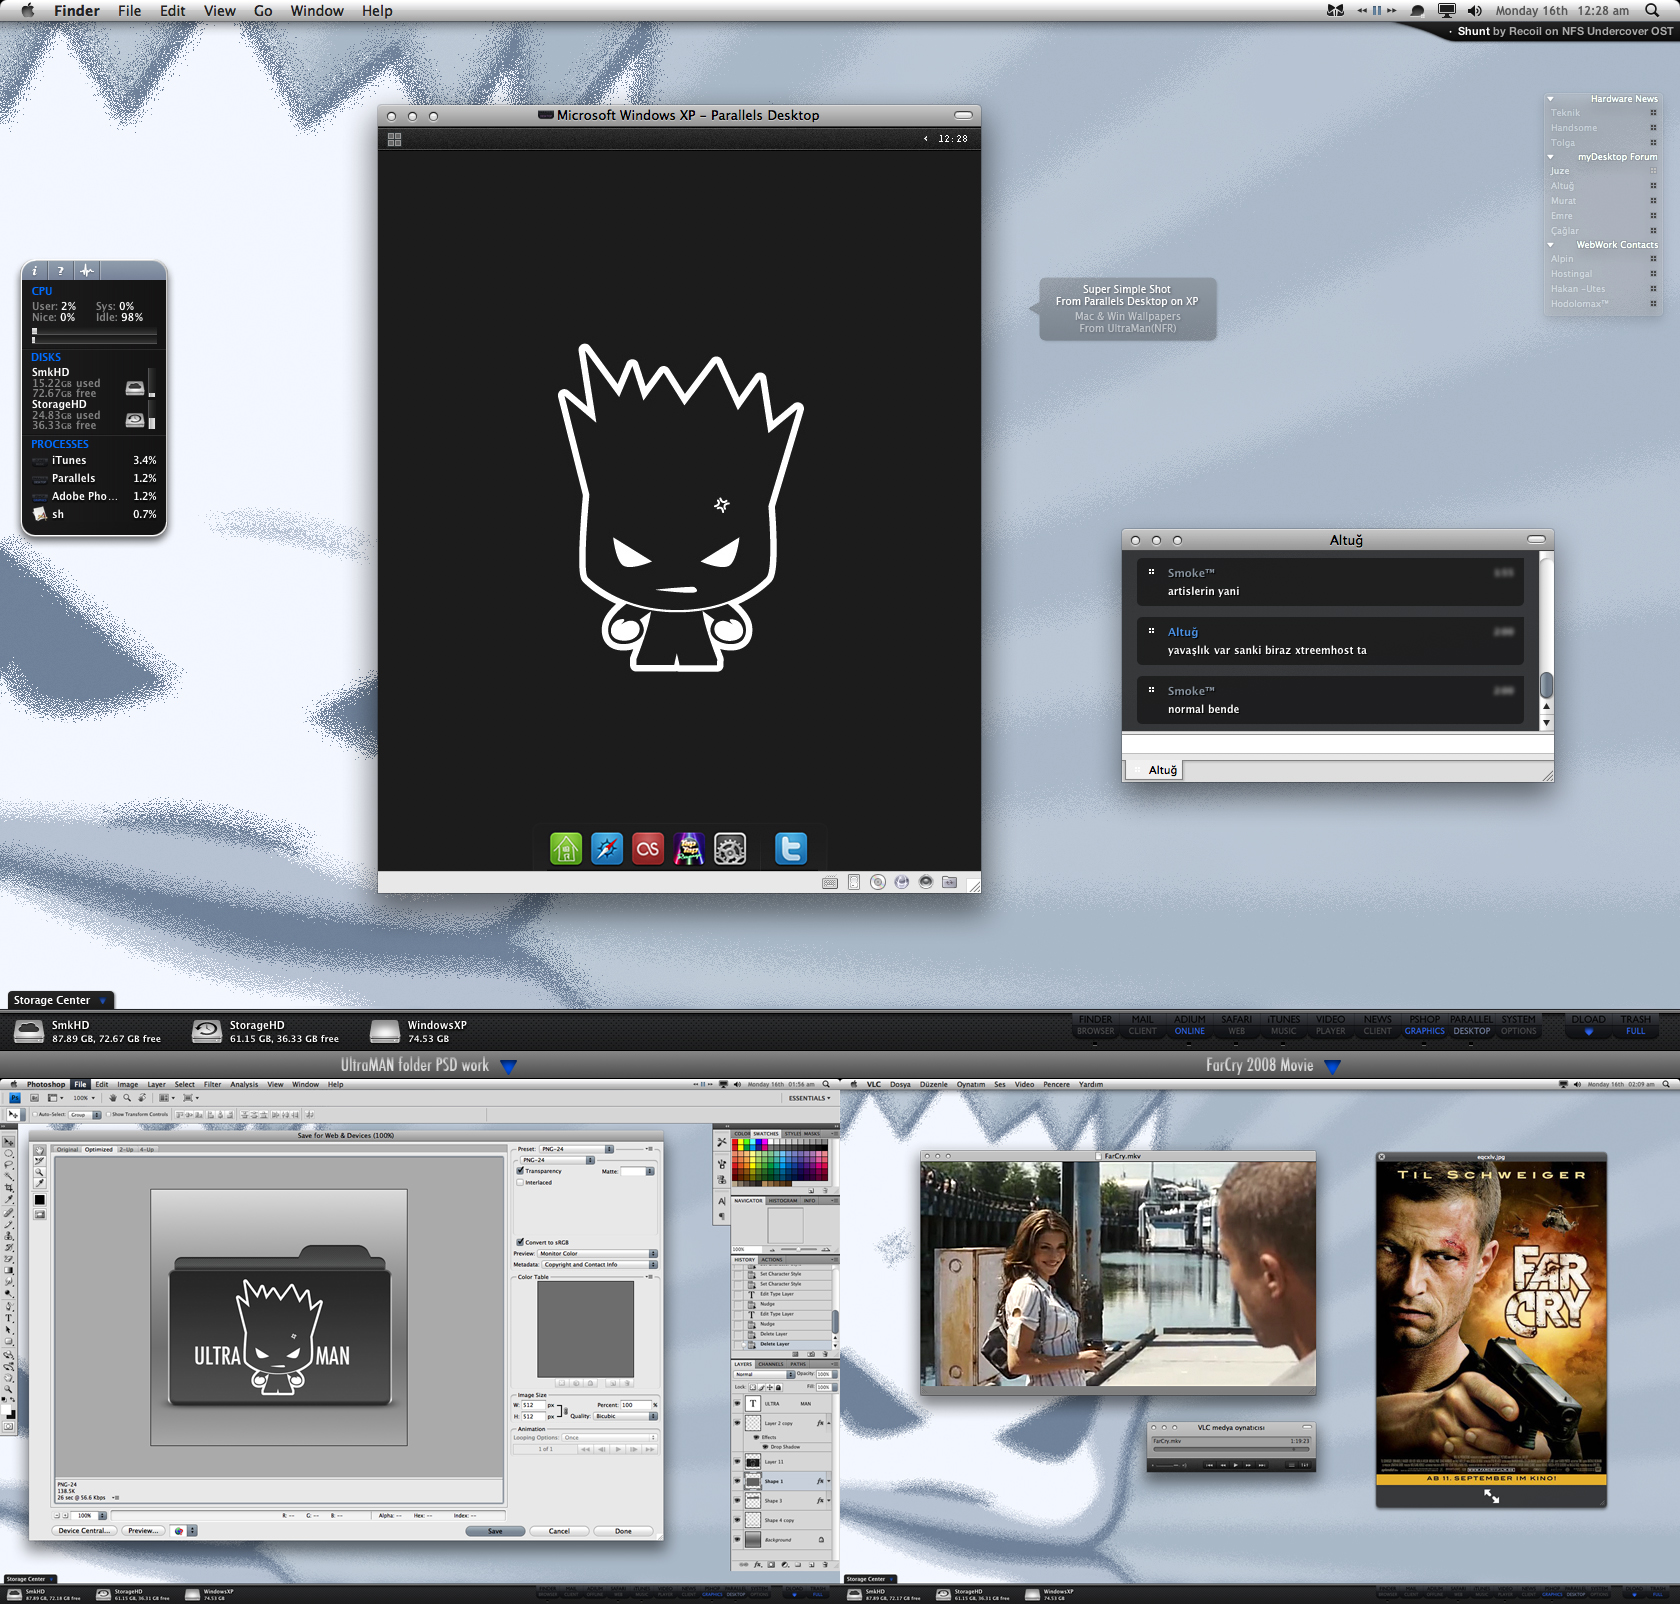Skip to next track in menu bar
This screenshot has height=1604, width=1680.
click(x=1391, y=10)
